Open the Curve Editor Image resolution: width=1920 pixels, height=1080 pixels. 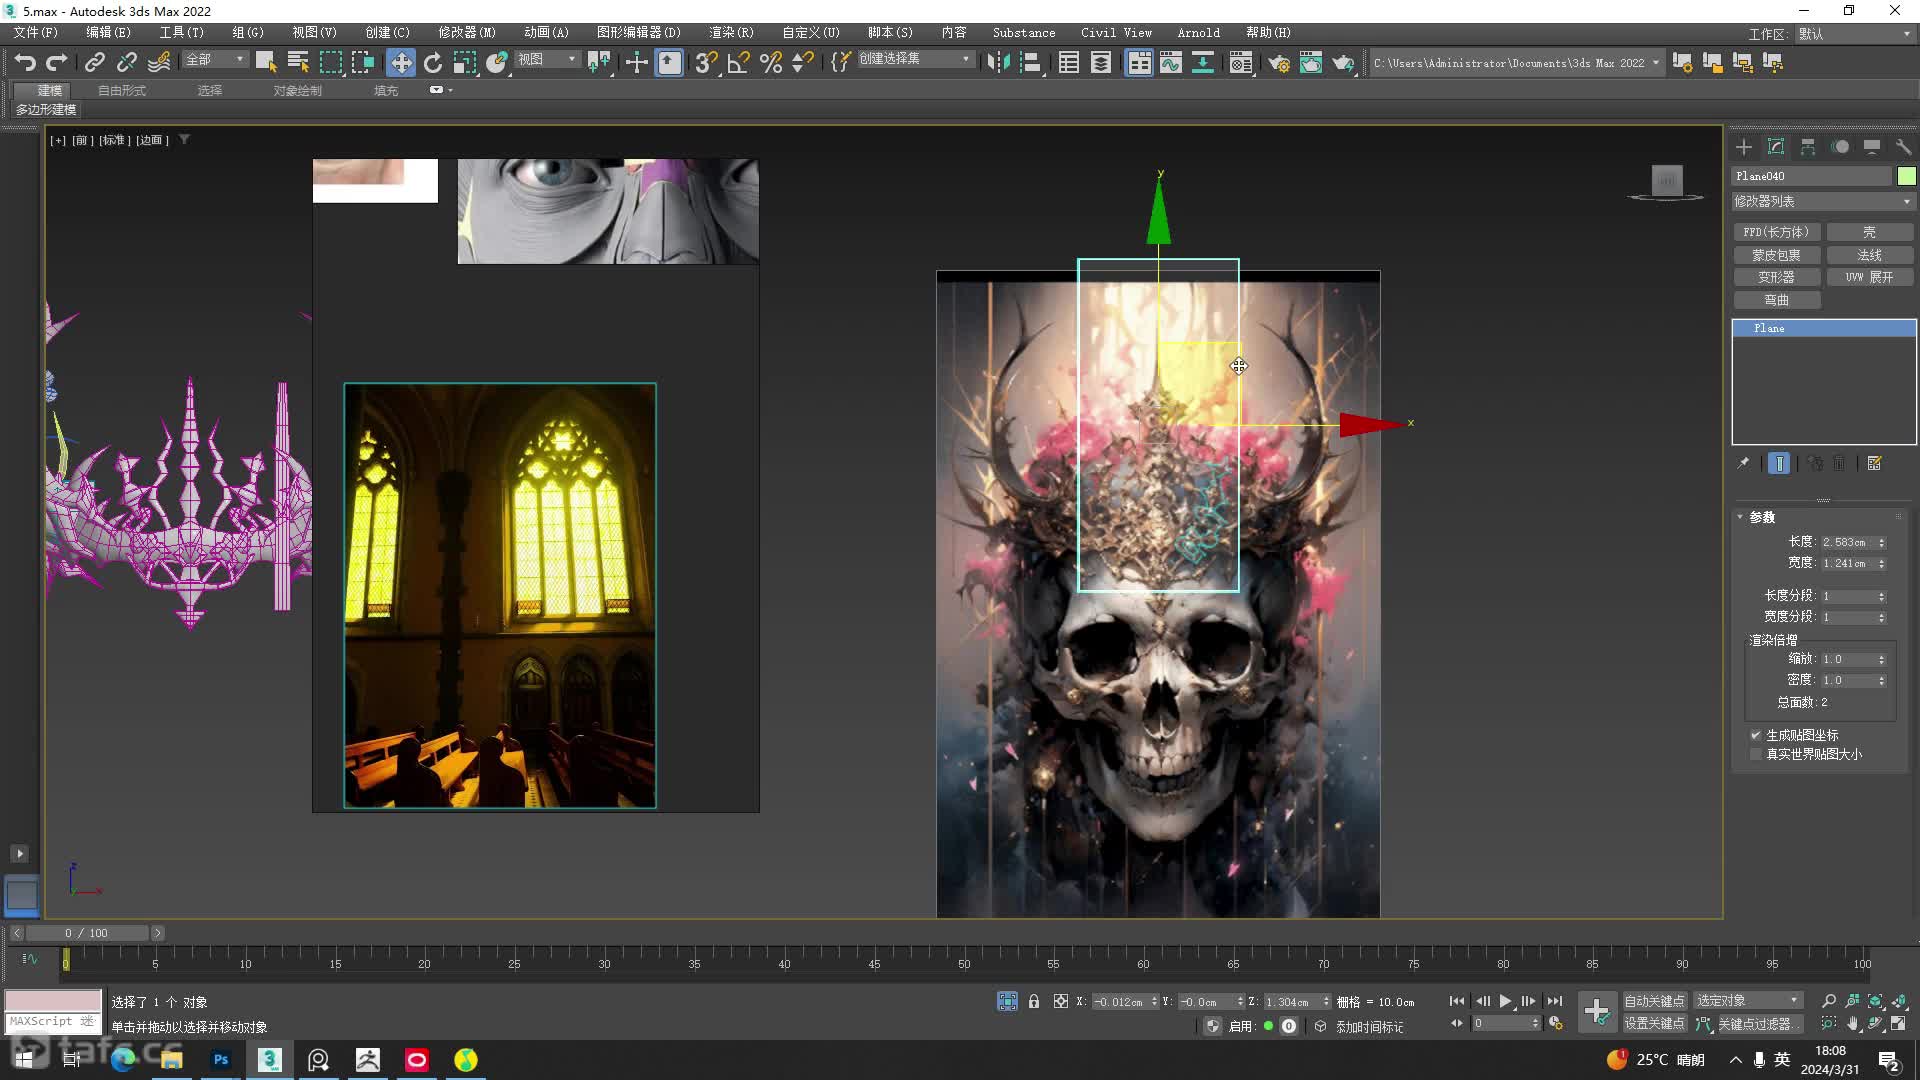1171,62
